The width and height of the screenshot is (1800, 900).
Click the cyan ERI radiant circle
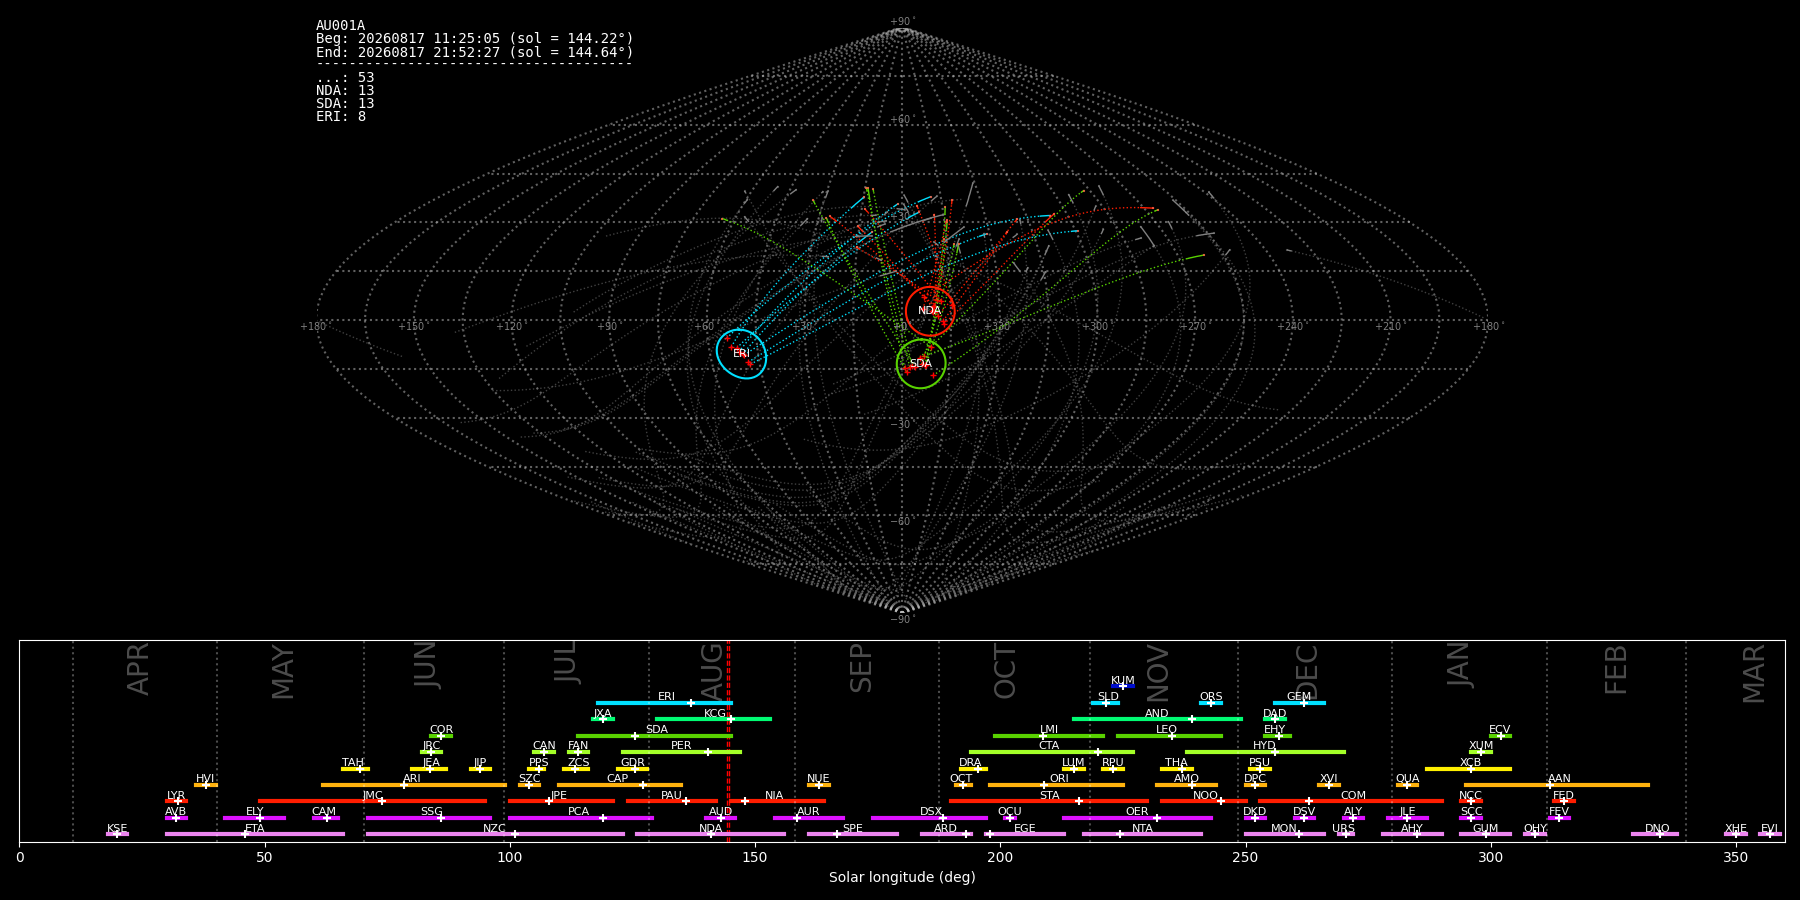(x=741, y=354)
